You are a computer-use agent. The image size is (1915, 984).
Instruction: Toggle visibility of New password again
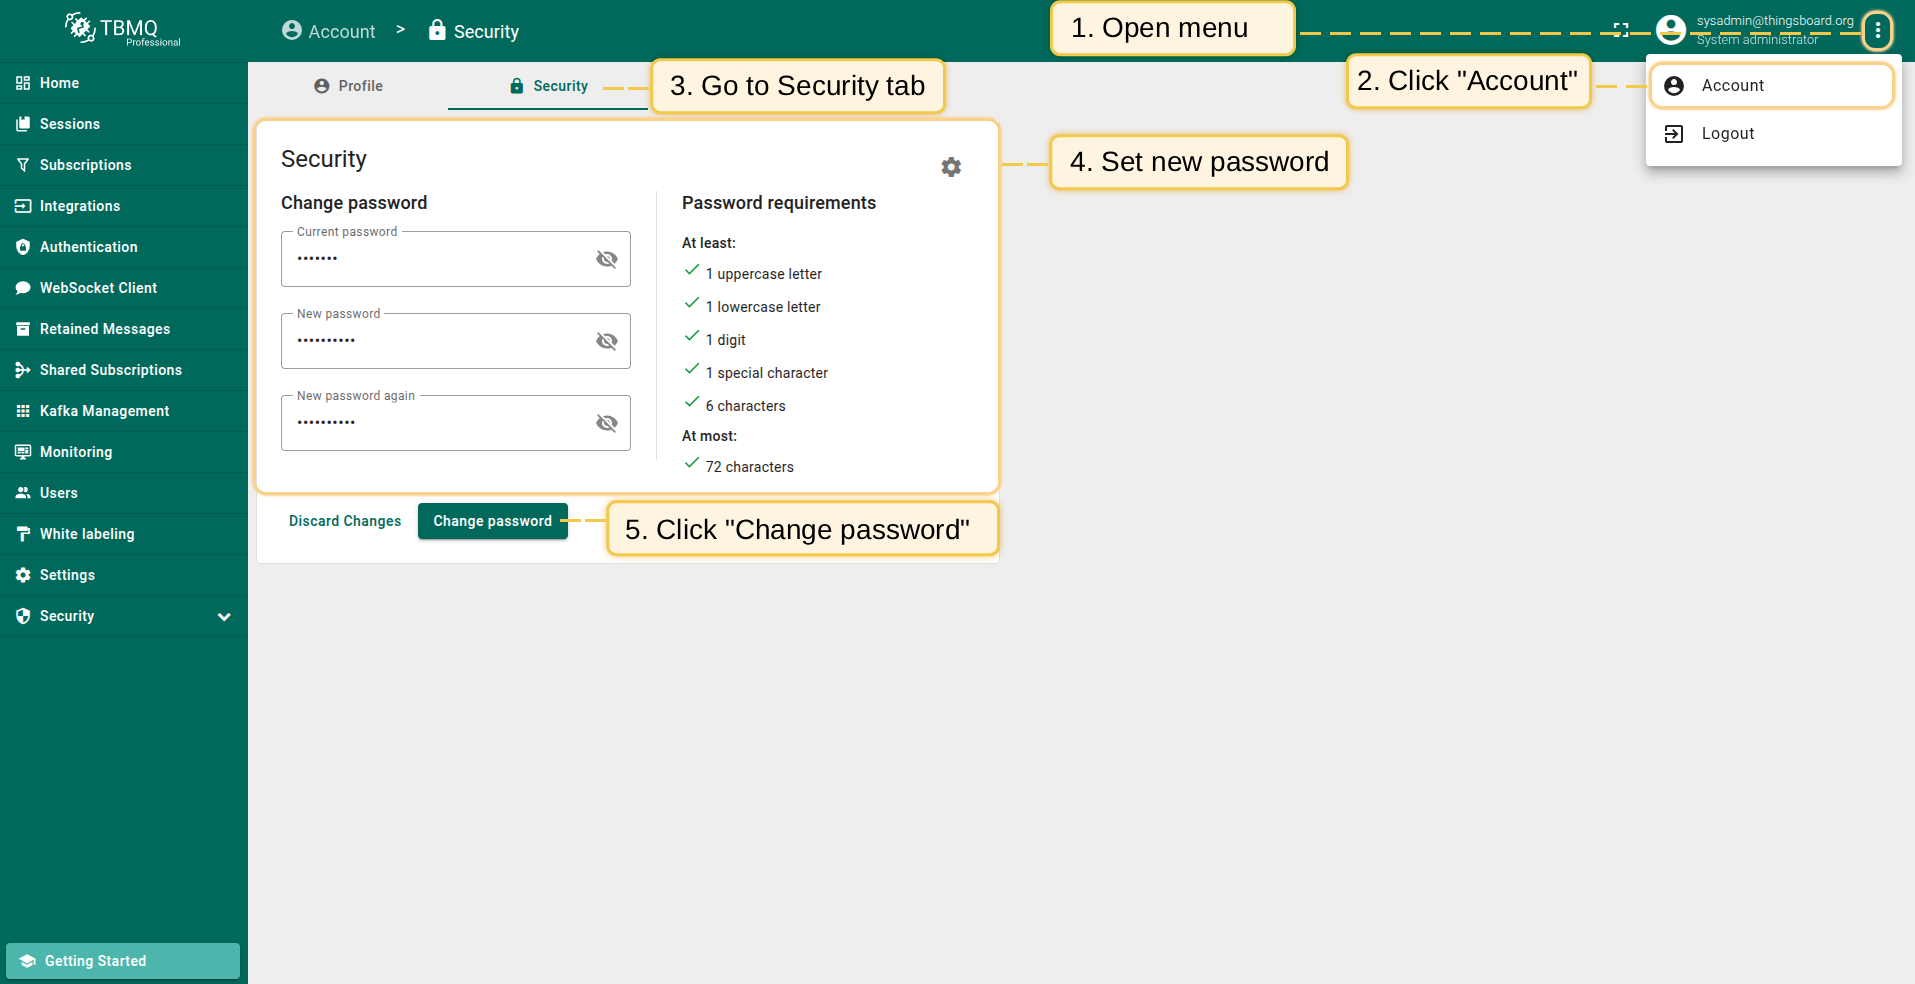tap(606, 423)
